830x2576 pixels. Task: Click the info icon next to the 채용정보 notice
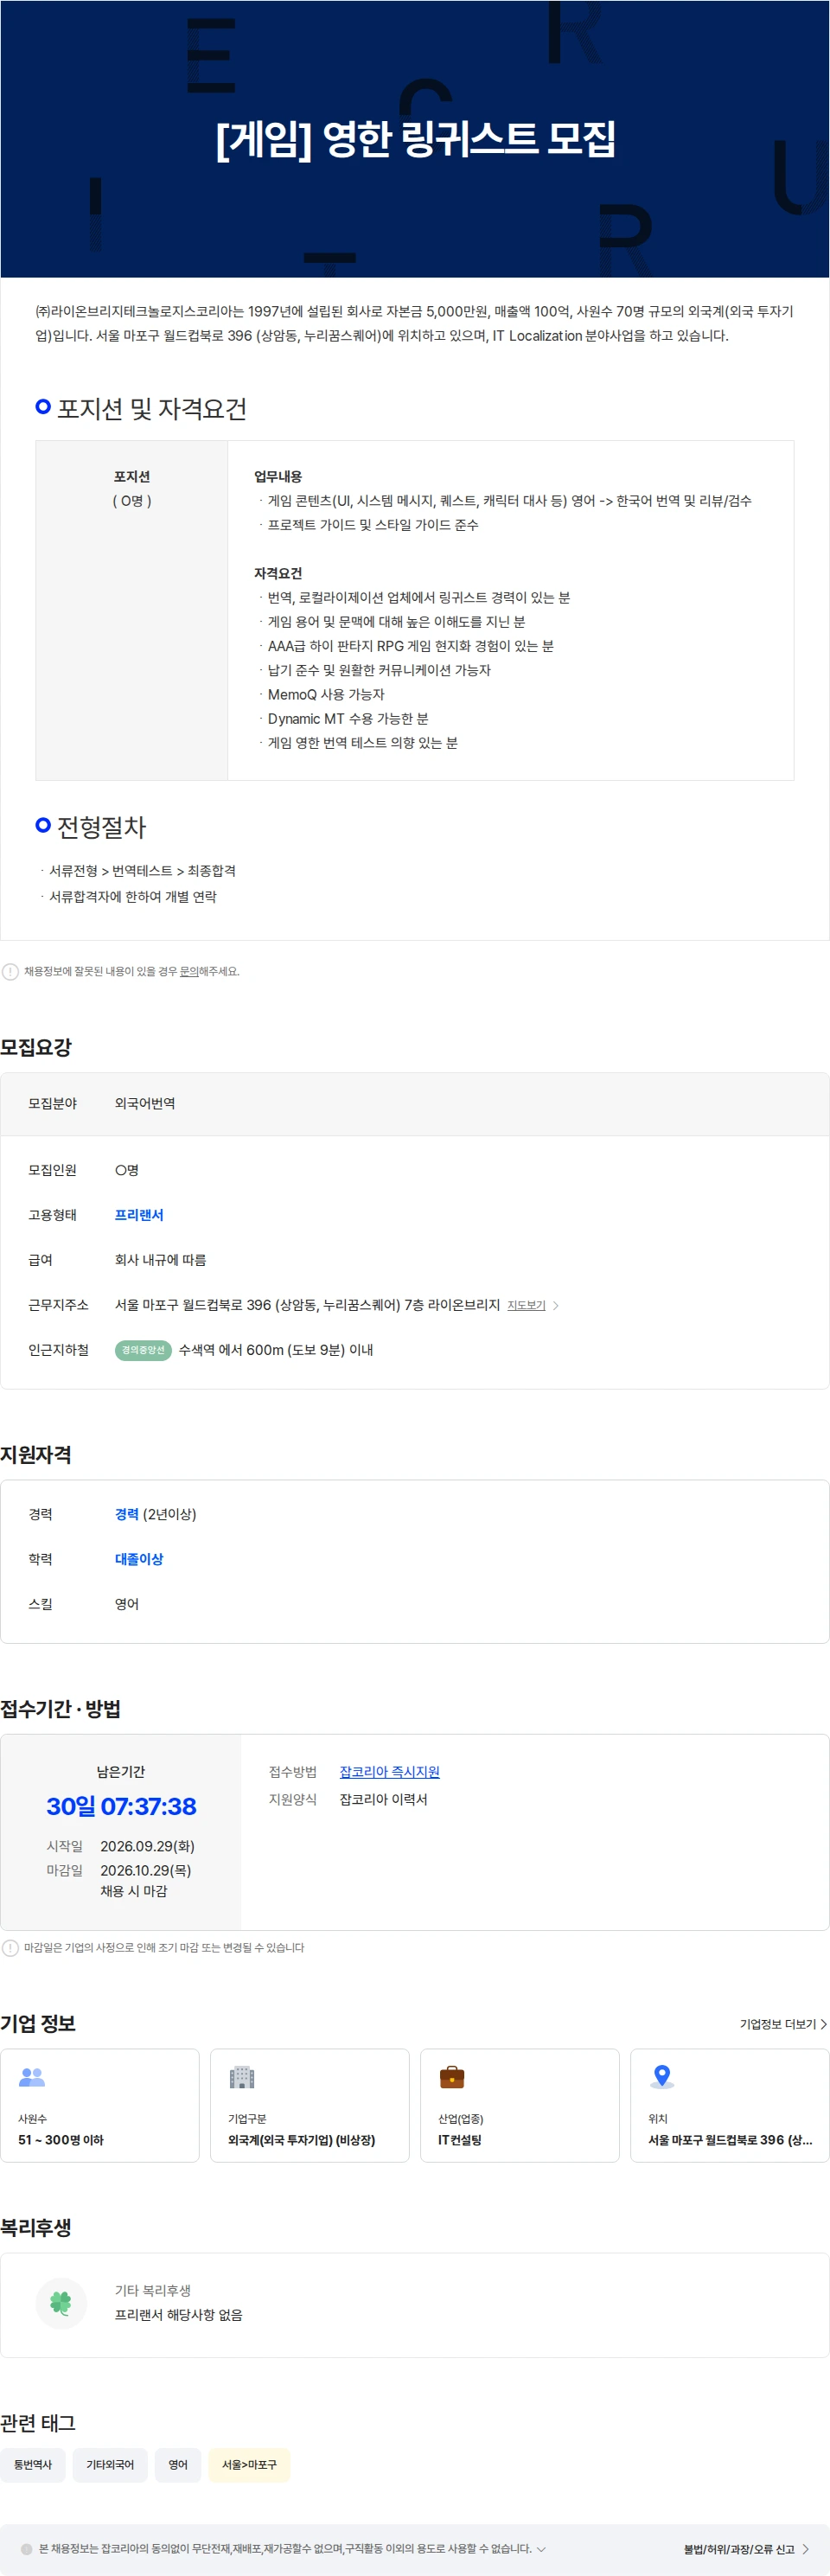pos(10,971)
